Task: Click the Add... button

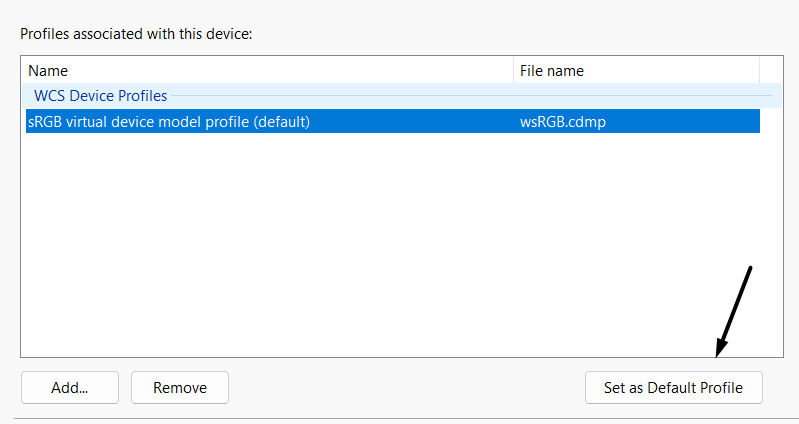Action: (x=70, y=387)
